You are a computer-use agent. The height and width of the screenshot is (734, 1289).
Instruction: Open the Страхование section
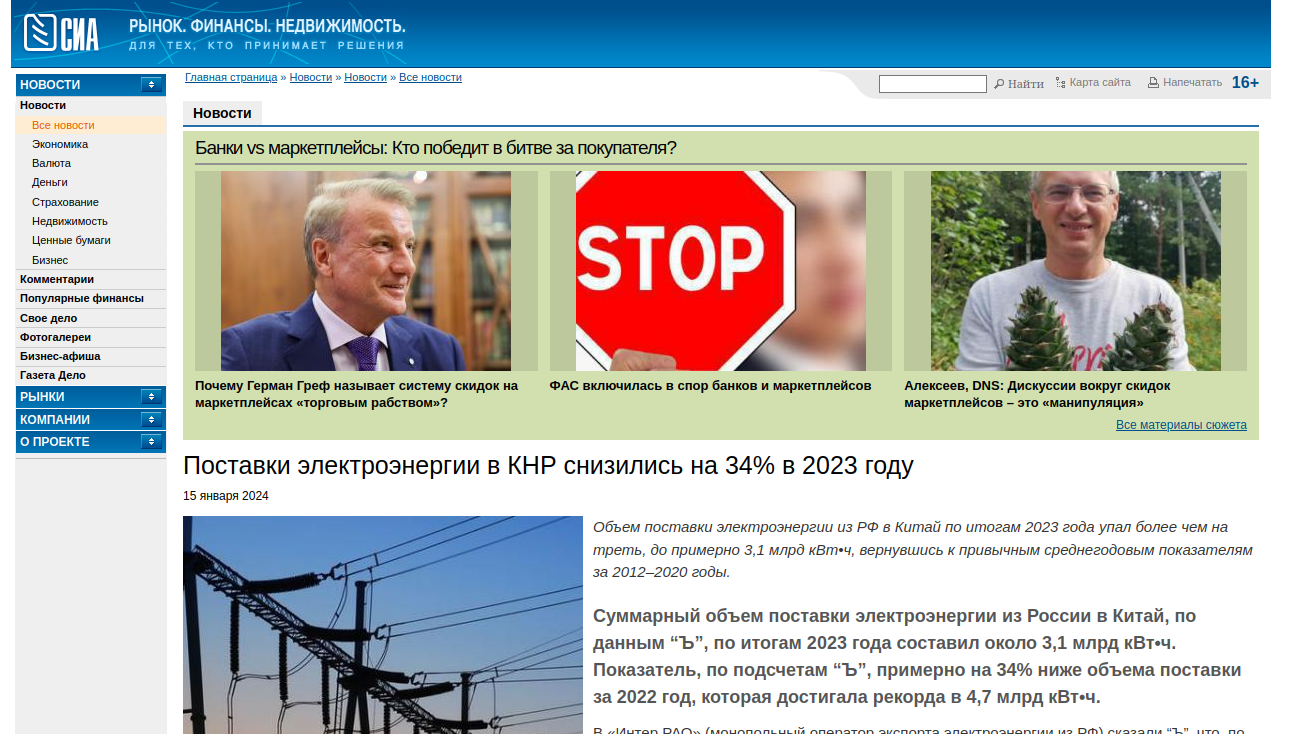click(x=65, y=202)
